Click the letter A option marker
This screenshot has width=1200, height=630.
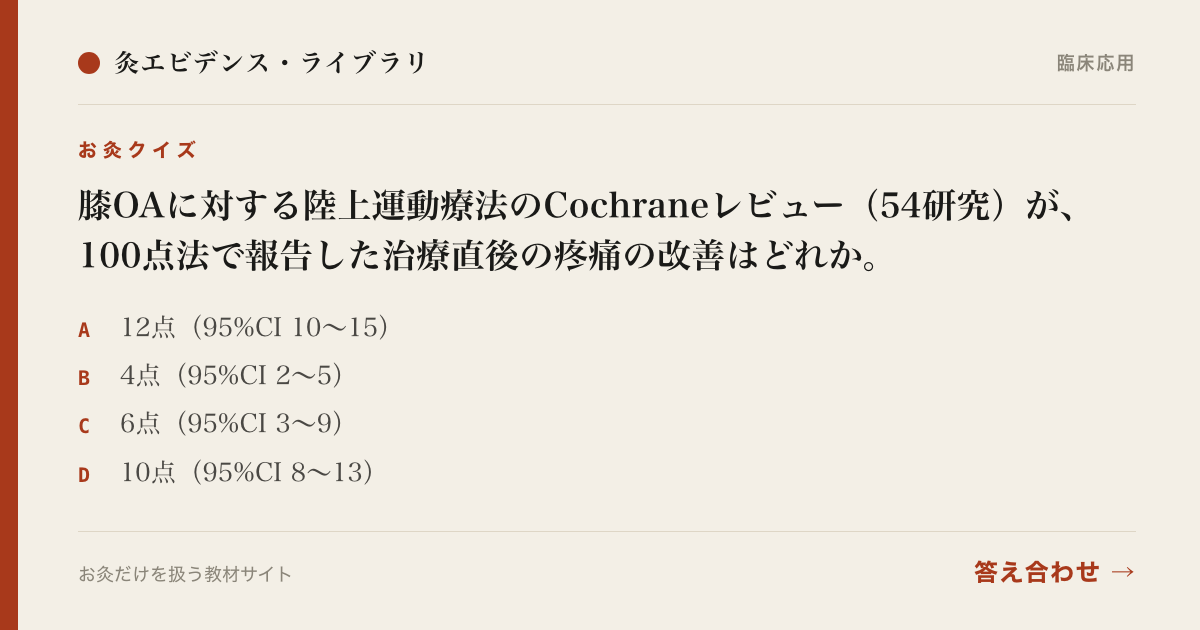[84, 330]
